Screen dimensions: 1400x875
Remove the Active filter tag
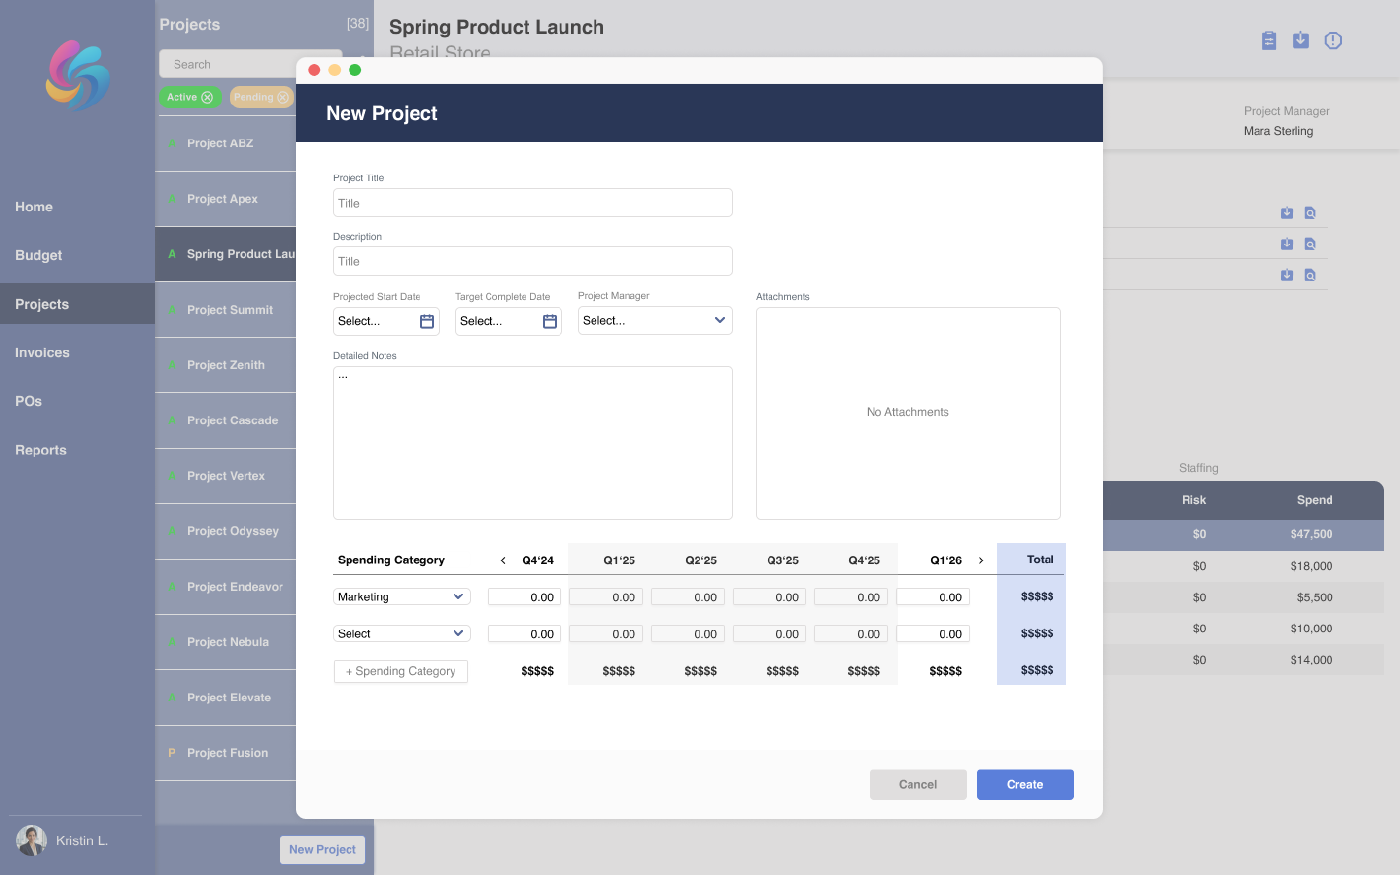coord(207,97)
